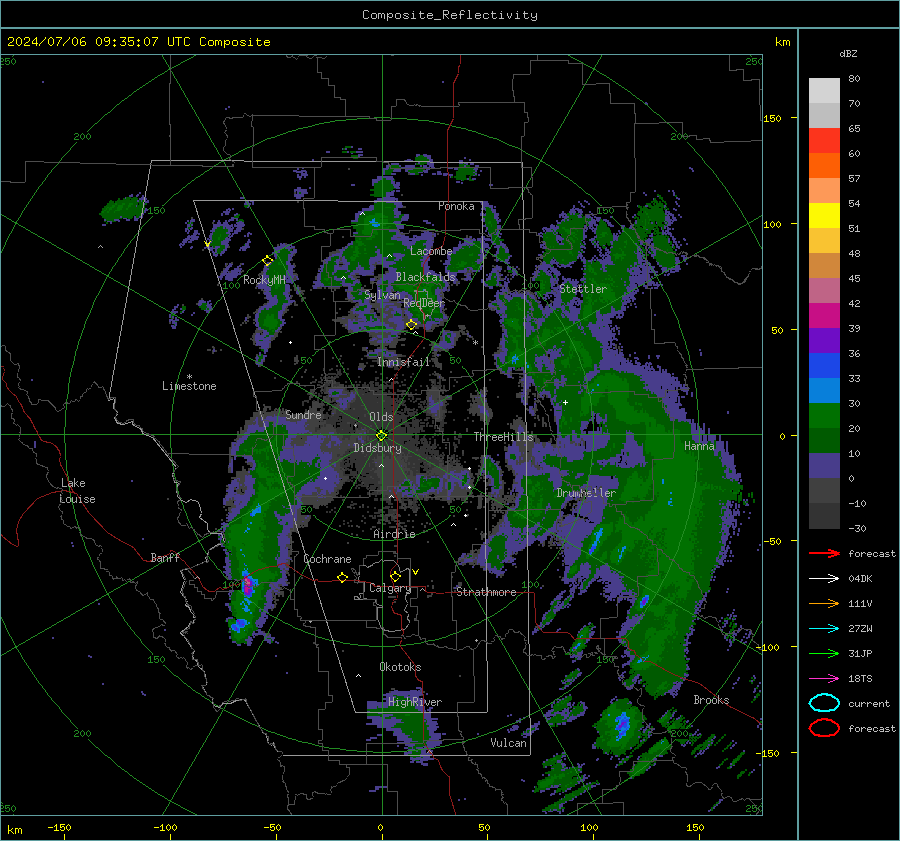
Task: Pick the red 65 dBZ color swatch
Action: click(x=824, y=141)
